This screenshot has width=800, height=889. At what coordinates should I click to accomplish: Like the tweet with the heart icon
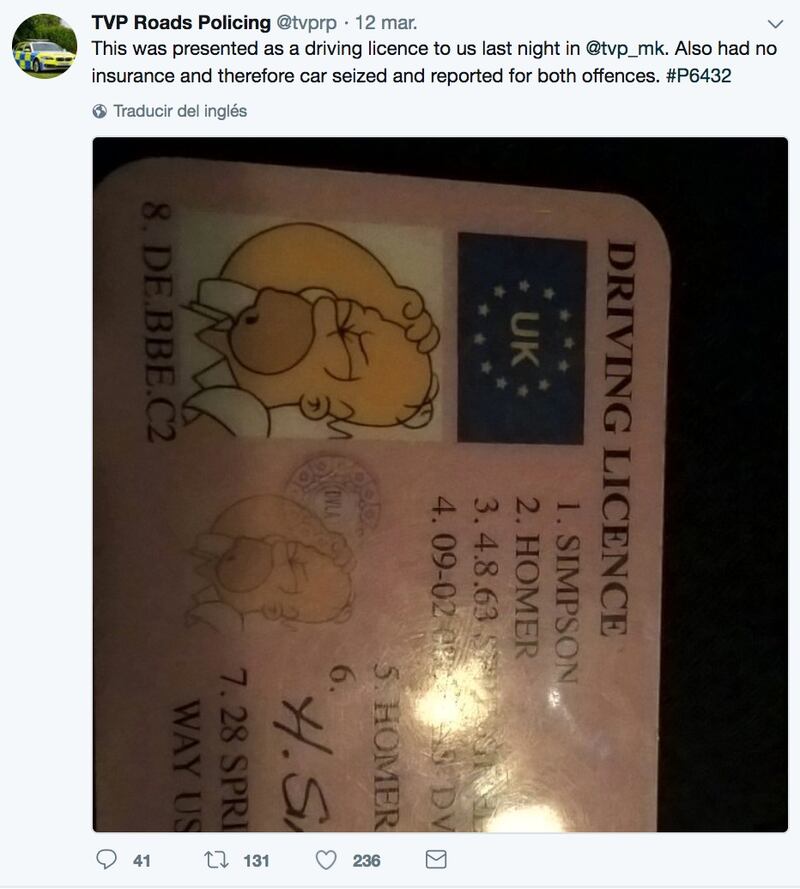click(326, 860)
